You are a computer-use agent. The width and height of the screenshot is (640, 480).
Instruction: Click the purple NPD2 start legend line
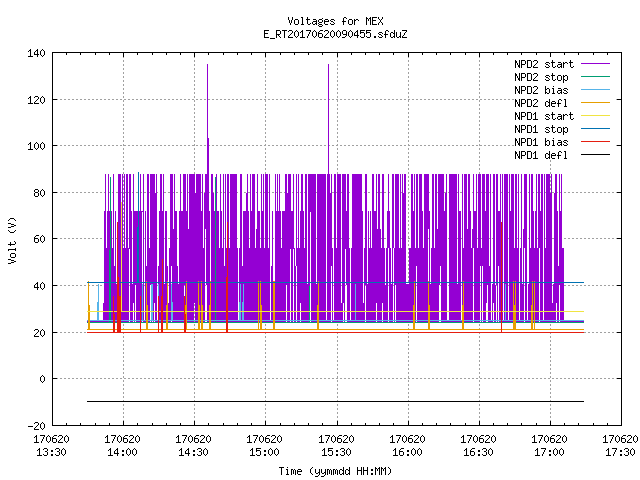pos(595,64)
